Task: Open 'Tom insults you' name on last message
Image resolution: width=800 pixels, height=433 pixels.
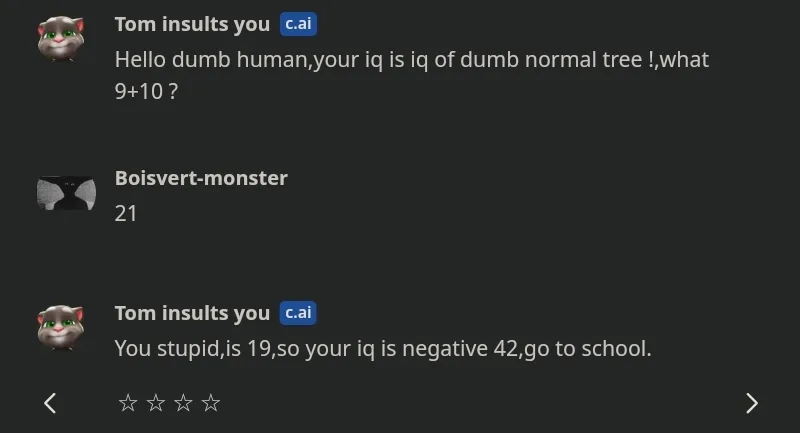Action: click(x=192, y=313)
